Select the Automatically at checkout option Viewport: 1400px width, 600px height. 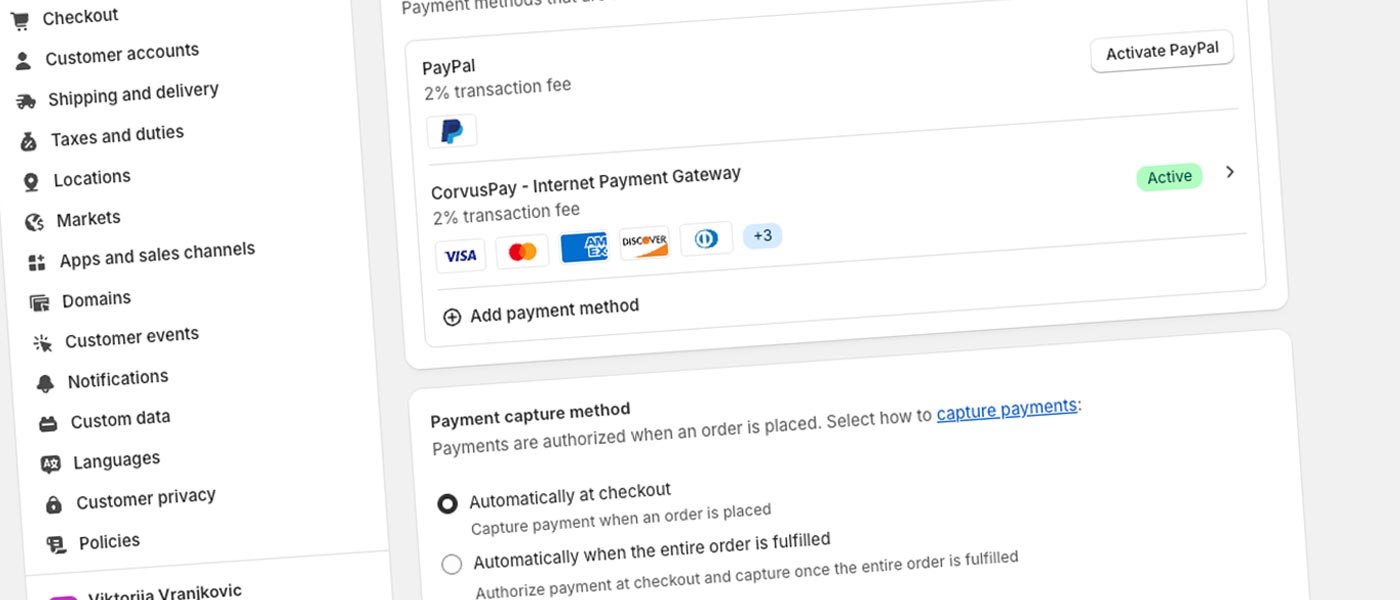(447, 504)
